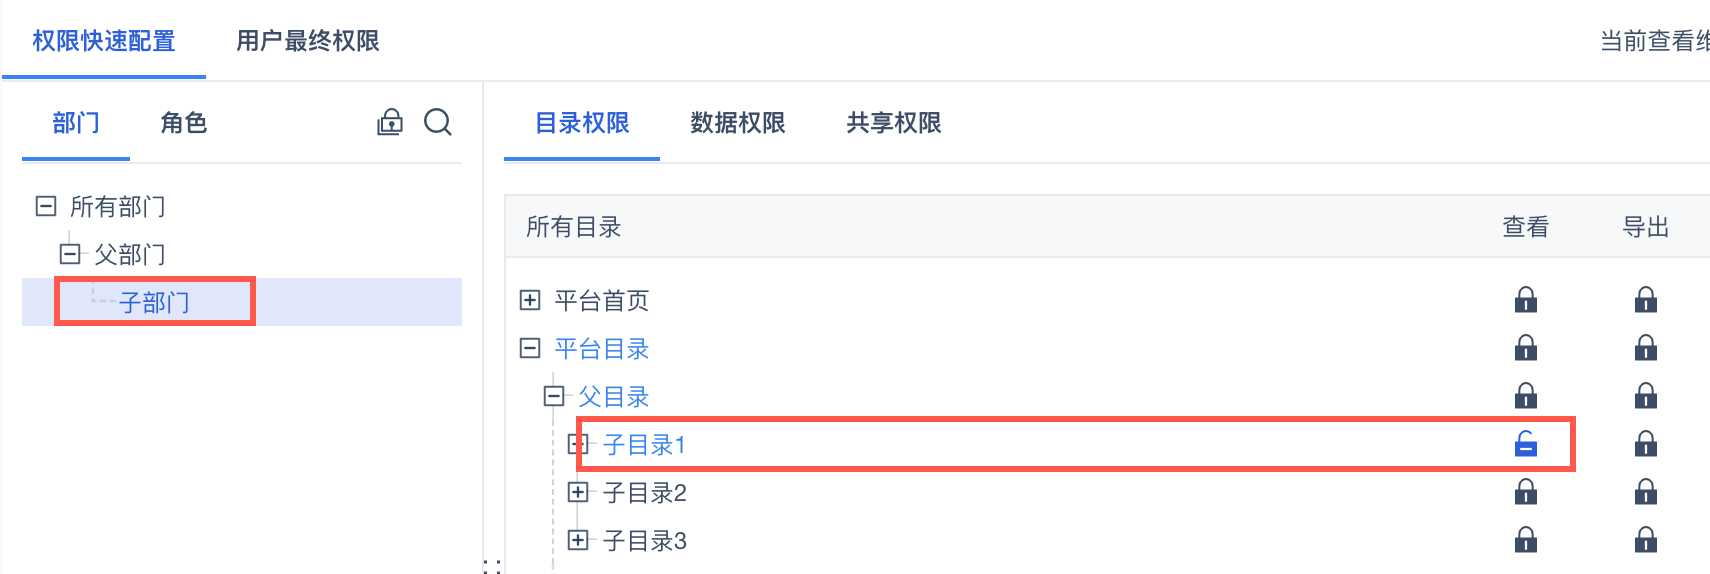This screenshot has width=1710, height=574.
Task: Toggle 查看 lock for 平台首页
Action: [x=1526, y=300]
